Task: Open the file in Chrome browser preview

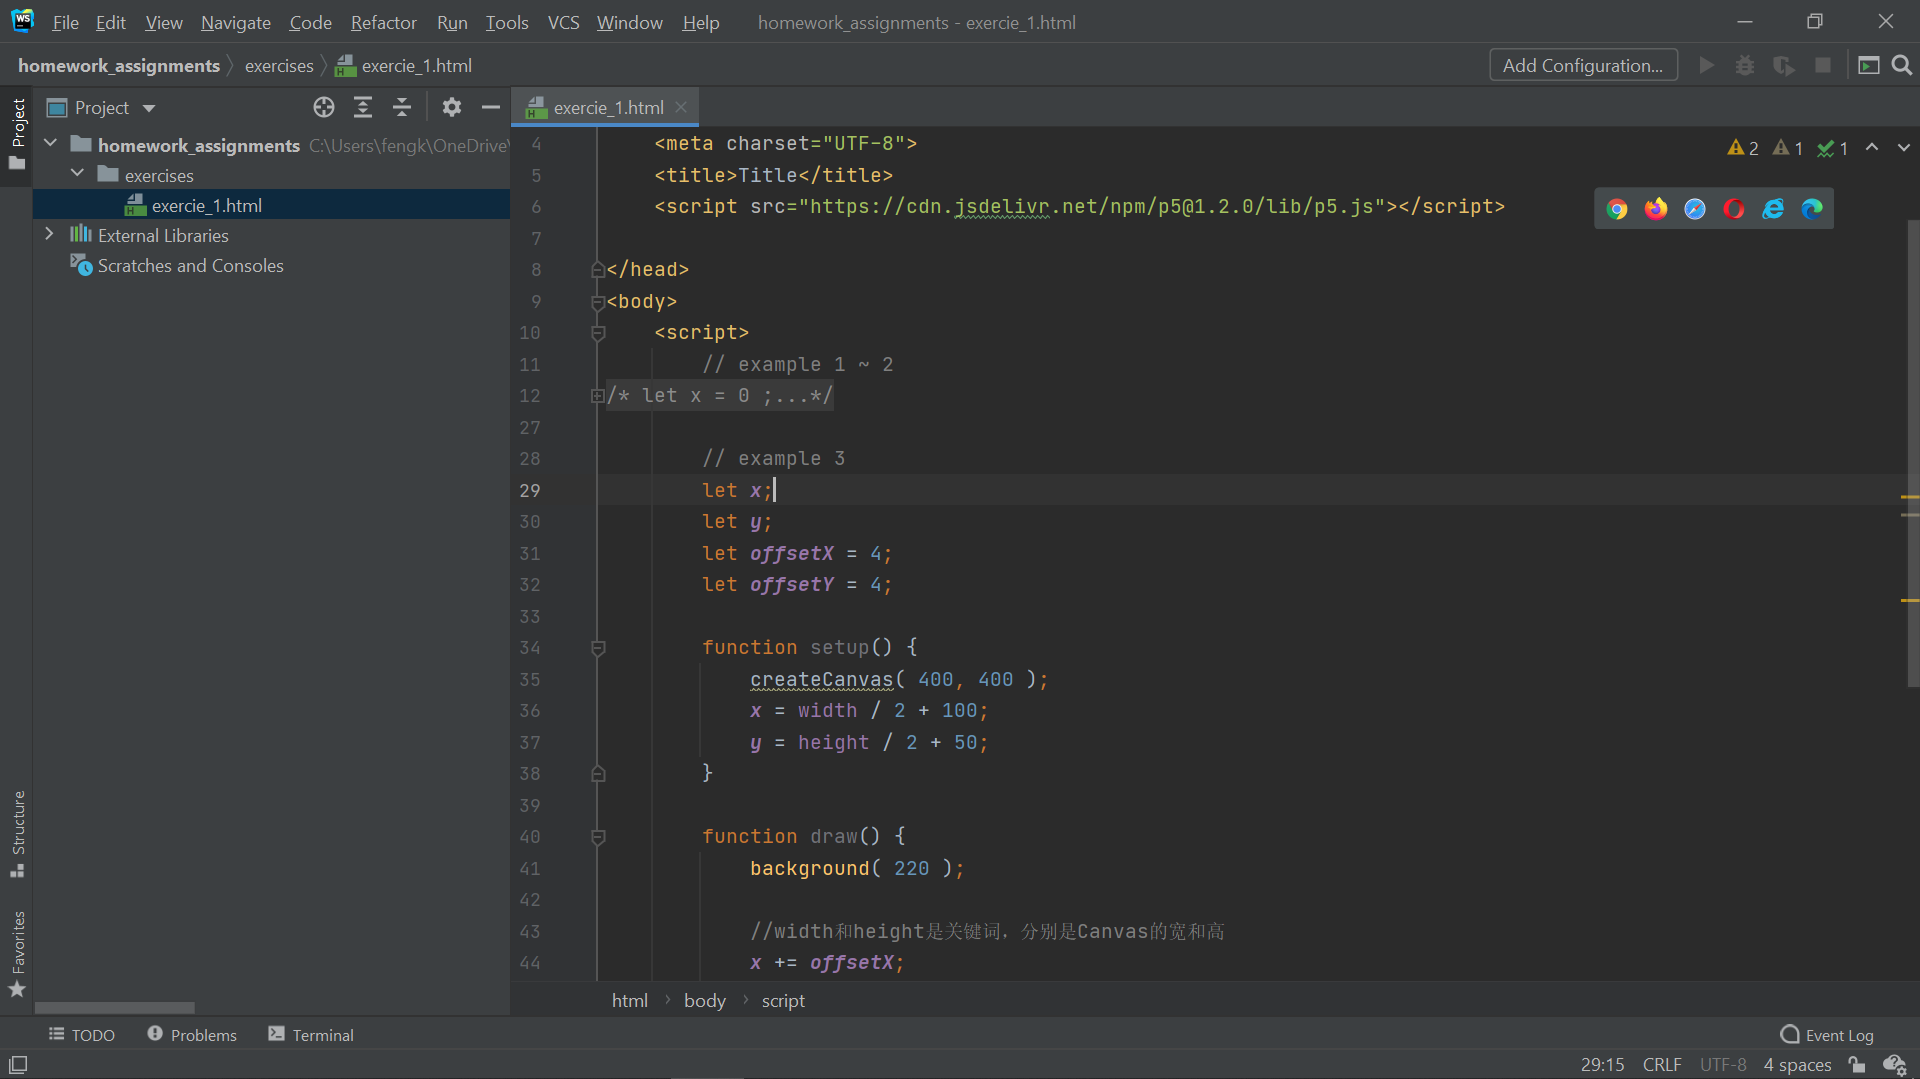Action: (x=1618, y=208)
